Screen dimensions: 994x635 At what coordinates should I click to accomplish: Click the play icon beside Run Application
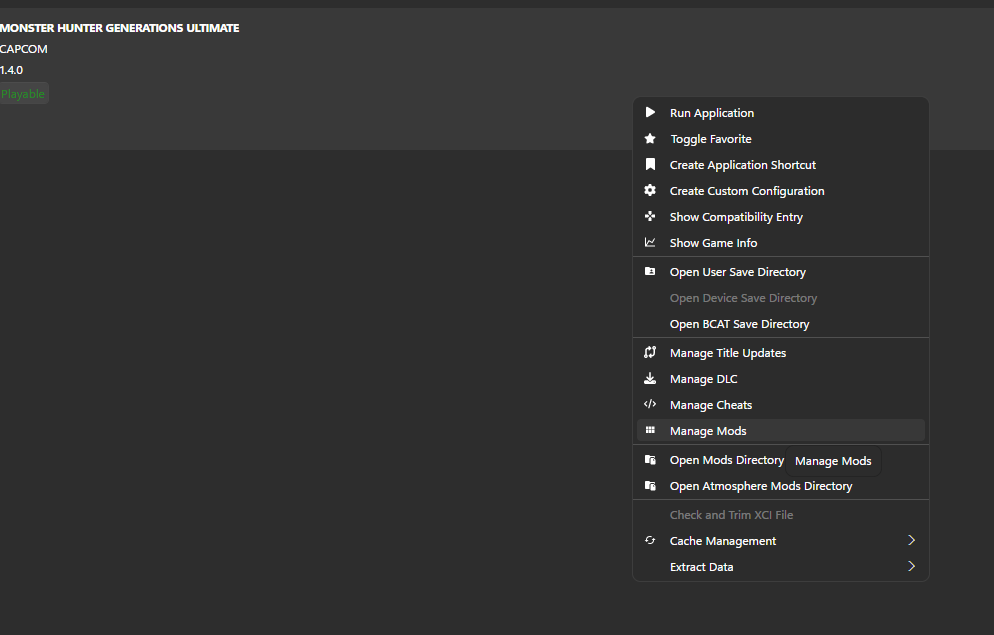pos(650,112)
